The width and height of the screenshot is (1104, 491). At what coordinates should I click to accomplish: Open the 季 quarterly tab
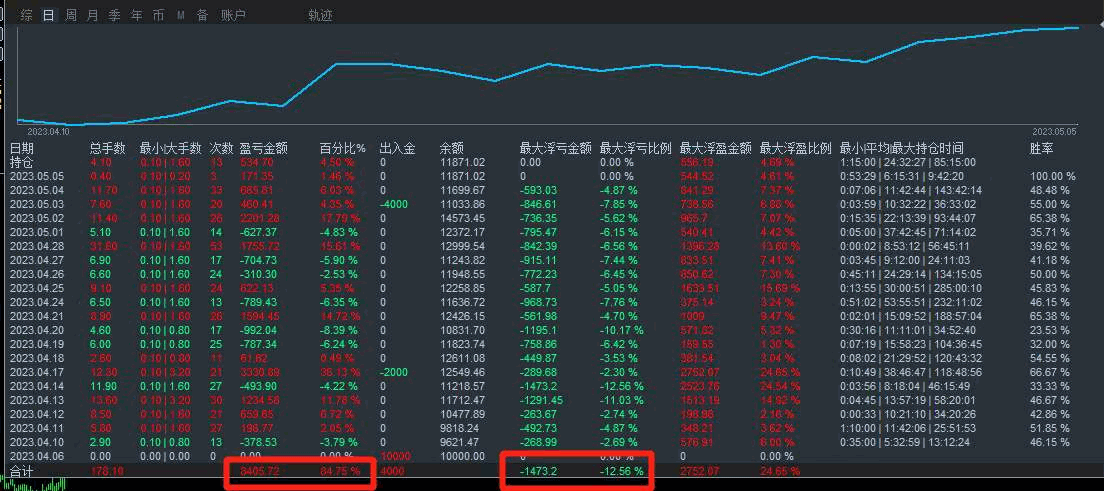[x=115, y=15]
